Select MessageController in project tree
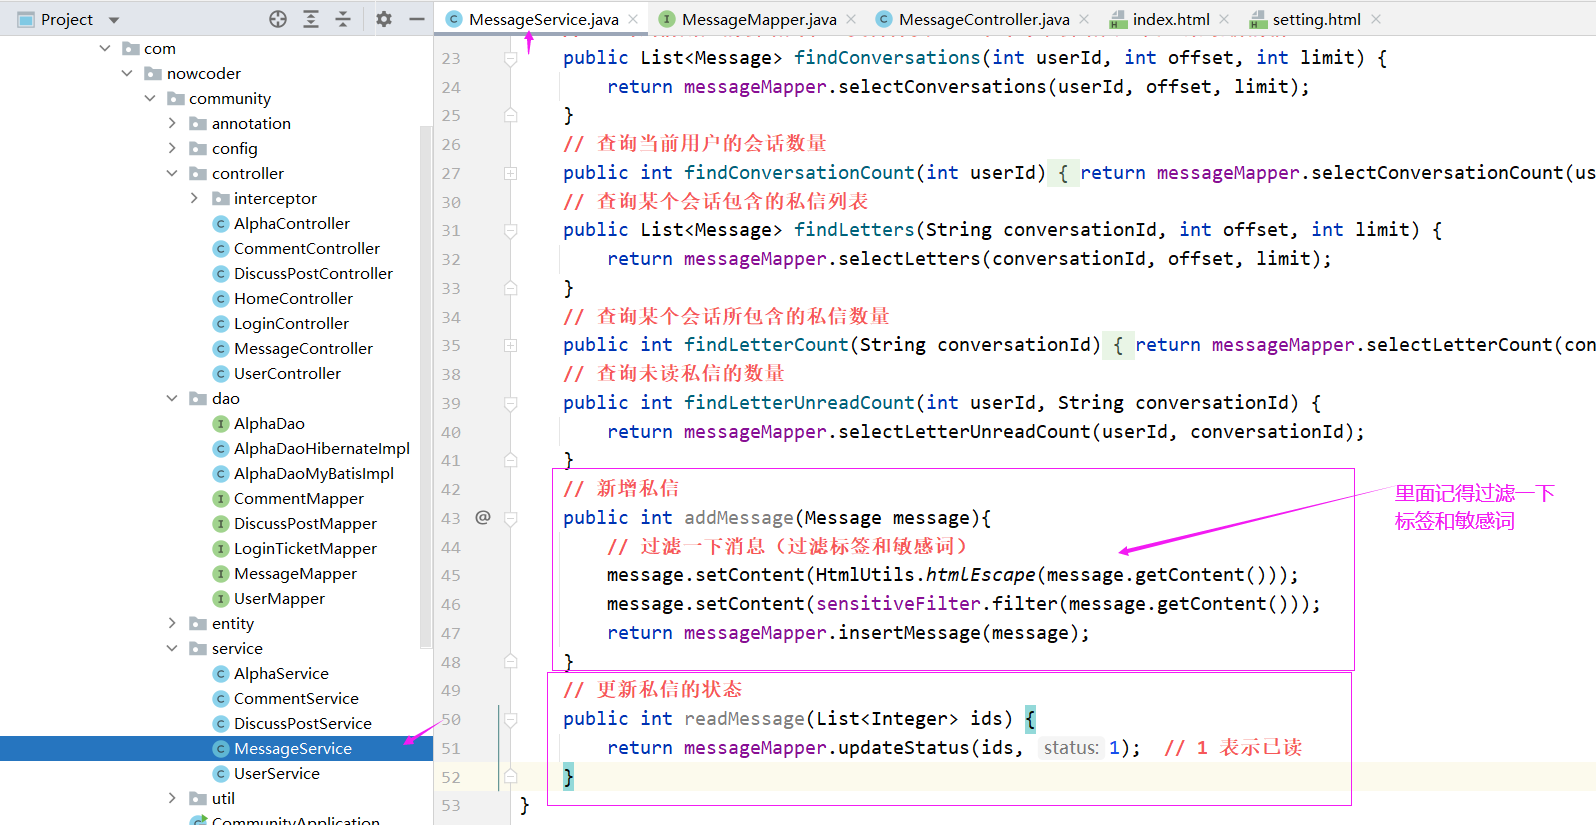This screenshot has height=825, width=1596. coord(303,348)
